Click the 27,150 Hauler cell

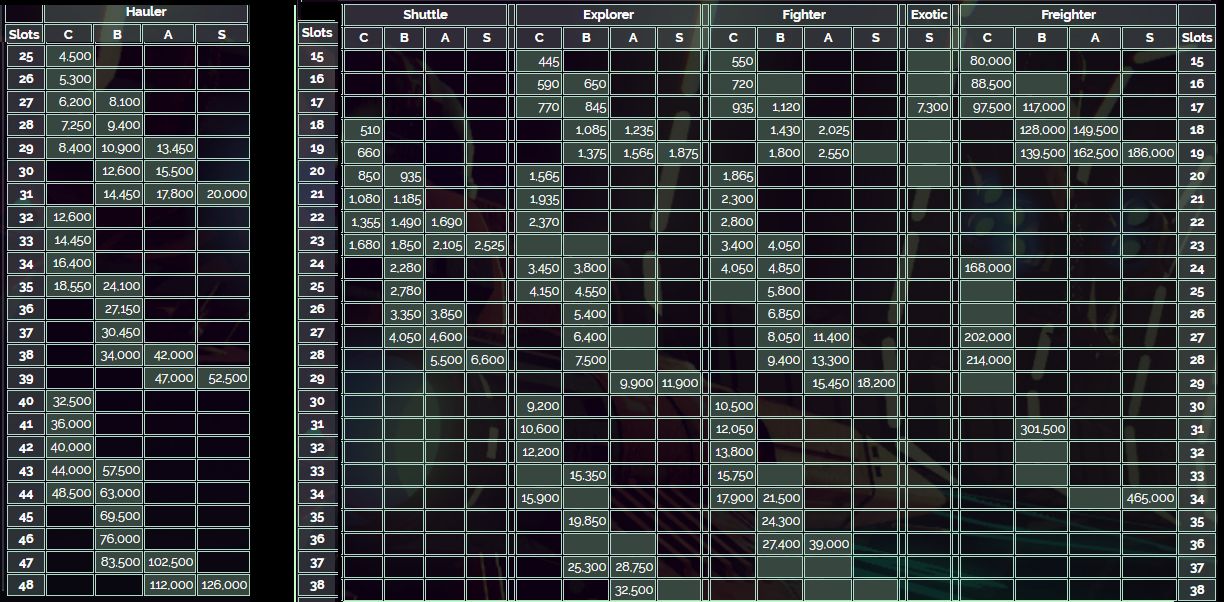click(x=119, y=309)
